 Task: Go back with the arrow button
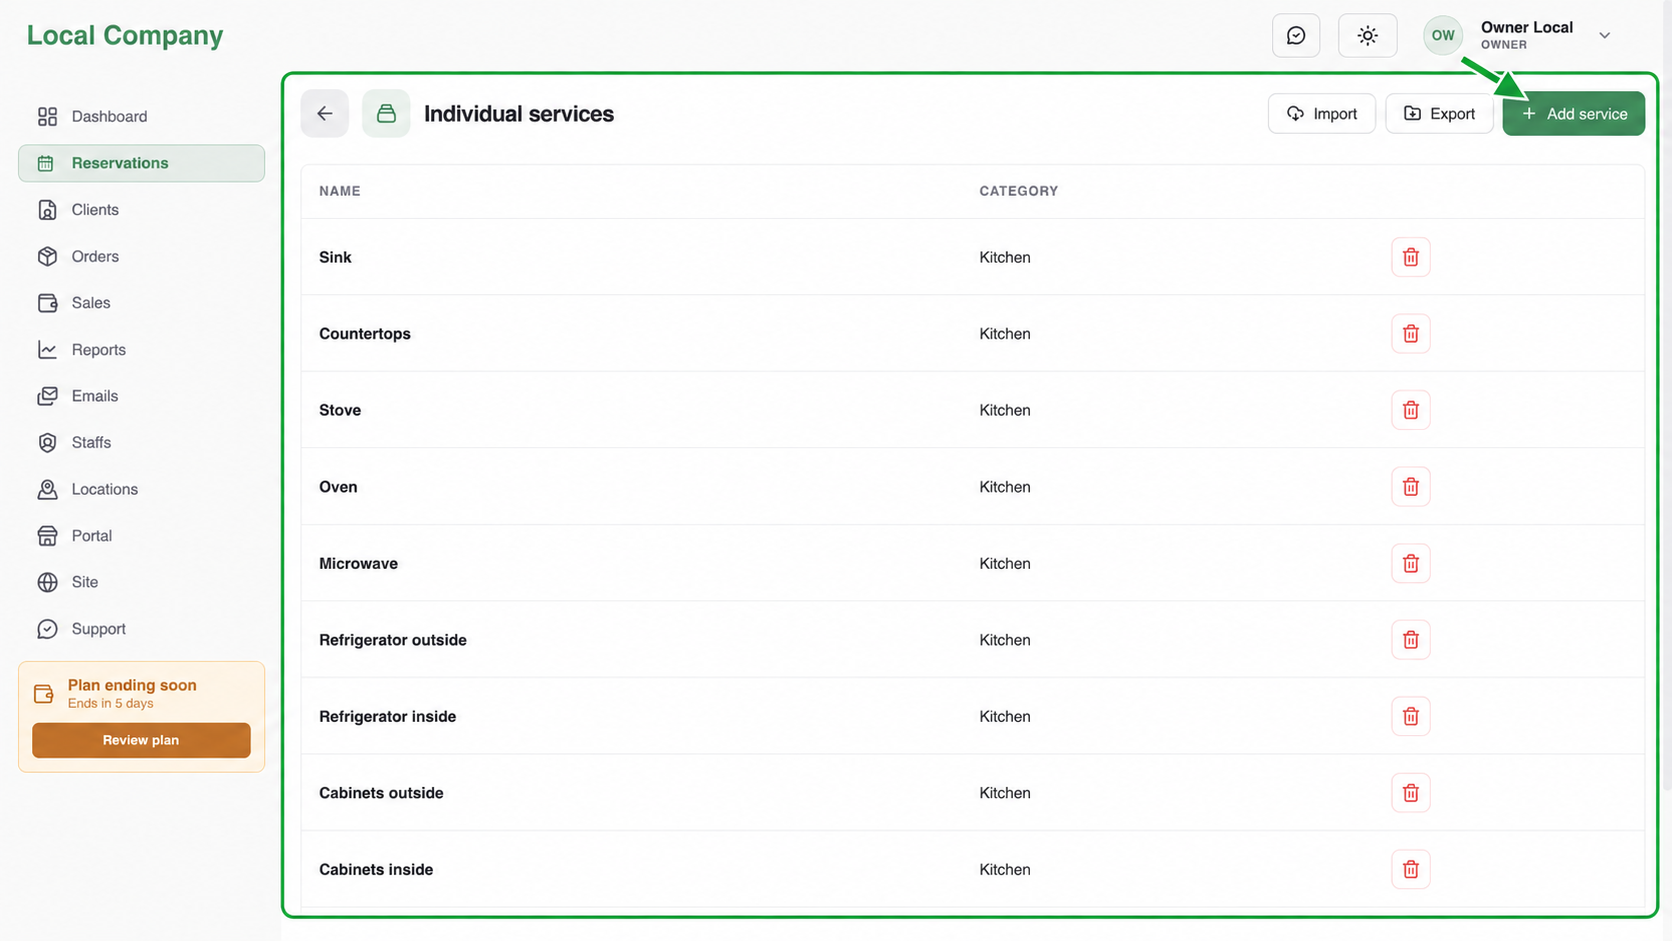pyautogui.click(x=325, y=114)
